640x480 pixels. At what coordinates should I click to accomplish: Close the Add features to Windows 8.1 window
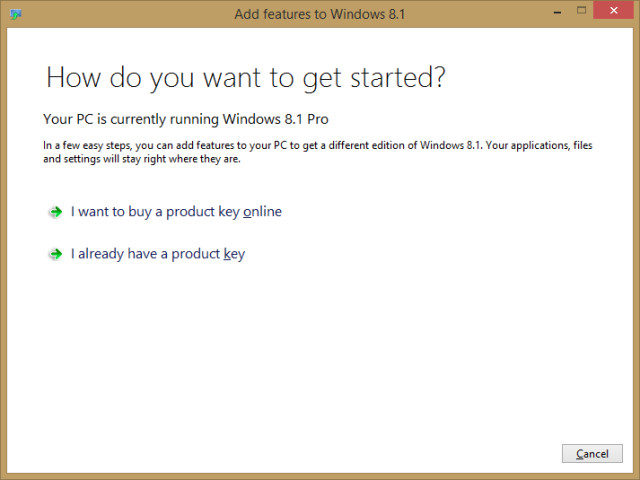click(x=613, y=10)
